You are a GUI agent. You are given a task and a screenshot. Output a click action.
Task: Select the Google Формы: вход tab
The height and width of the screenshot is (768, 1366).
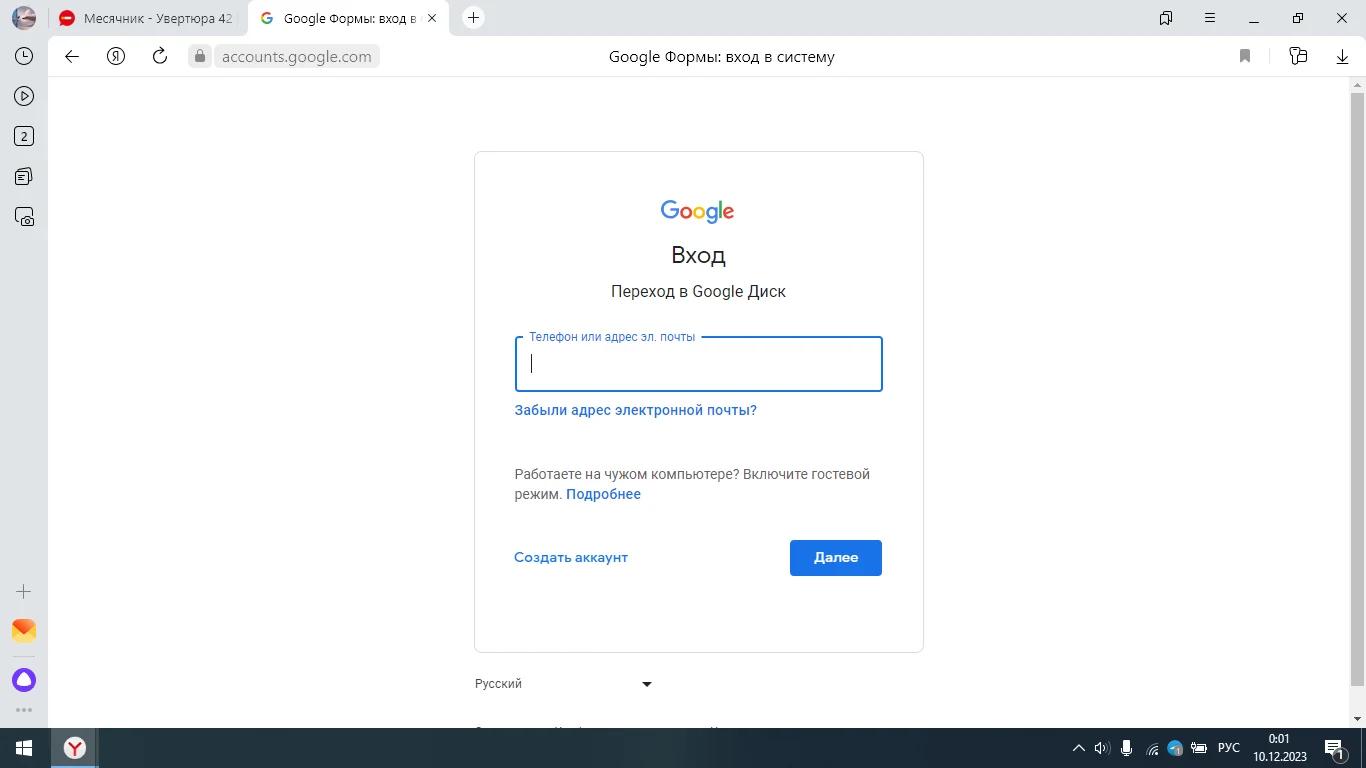point(348,18)
